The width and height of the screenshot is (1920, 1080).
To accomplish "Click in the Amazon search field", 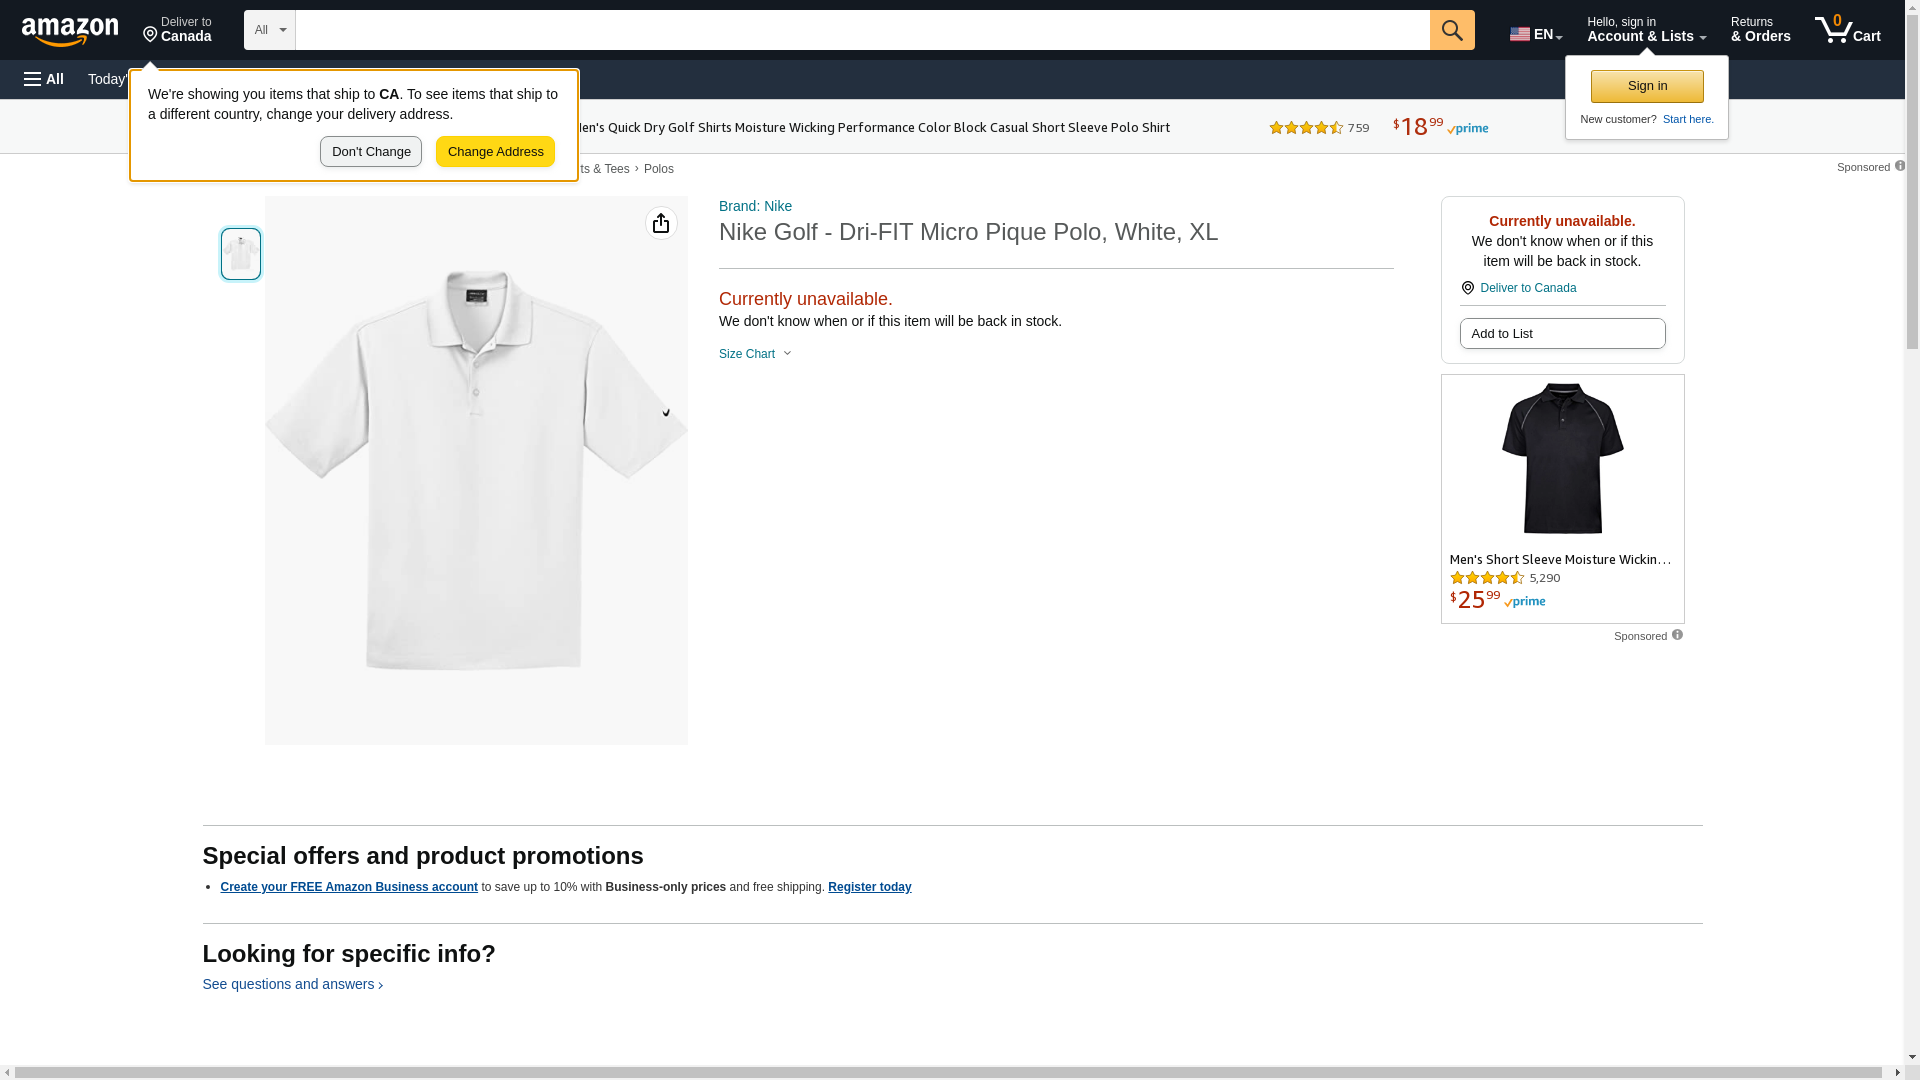I will (862, 30).
